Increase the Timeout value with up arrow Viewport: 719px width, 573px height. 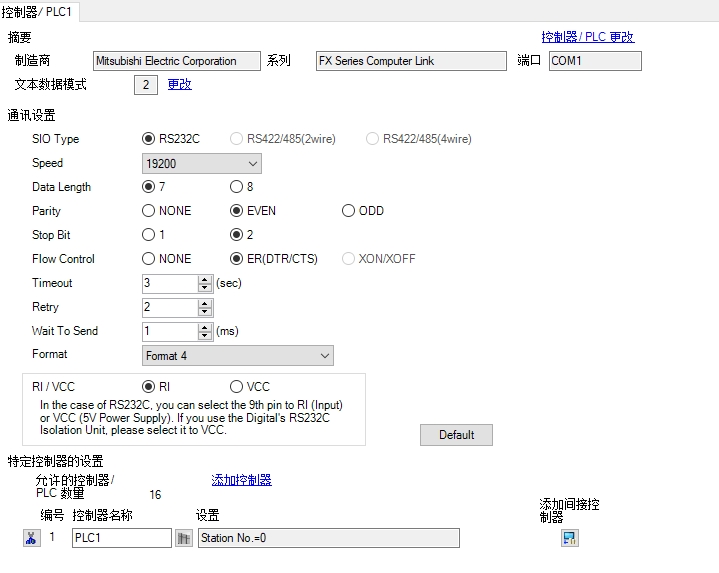click(205, 279)
